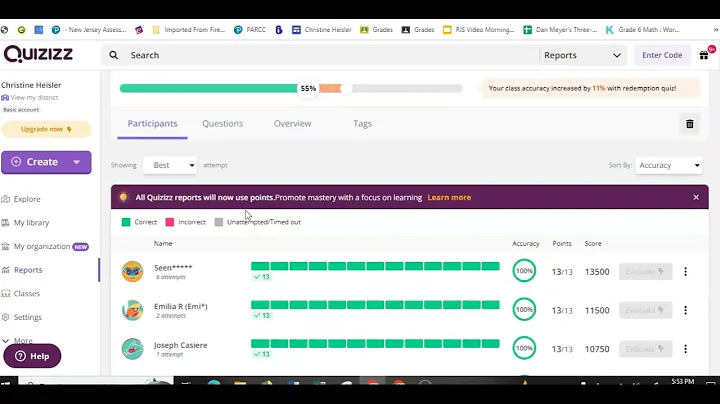Open the PARCC bookmark
720x404 pixels.
coord(250,30)
